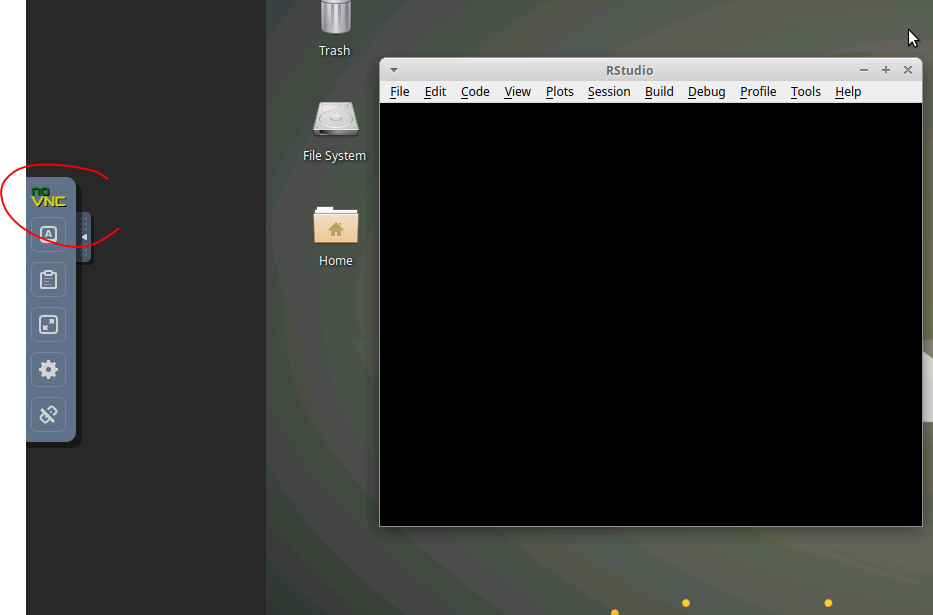Open the RStudio Edit menu
The width and height of the screenshot is (933, 615).
click(x=435, y=92)
